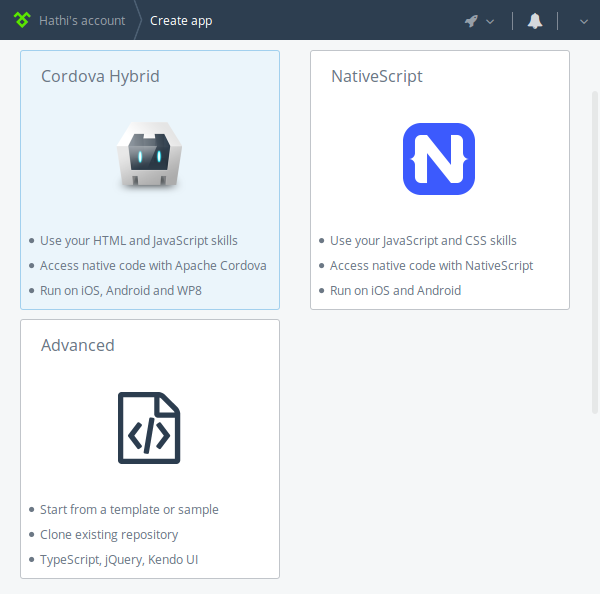Select the NativeScript title

tap(377, 76)
